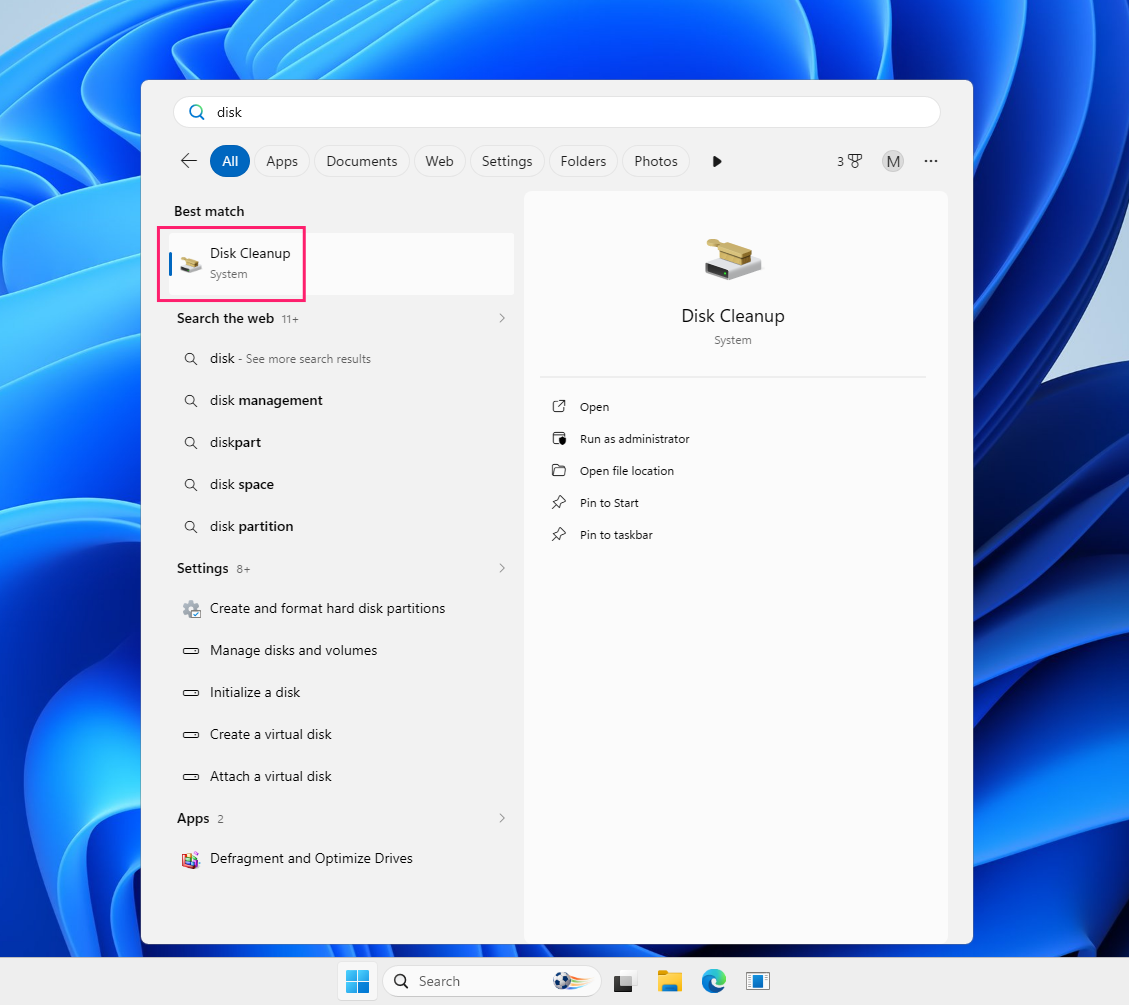
Task: Click magnifier icon beside disk space
Action: (x=191, y=485)
